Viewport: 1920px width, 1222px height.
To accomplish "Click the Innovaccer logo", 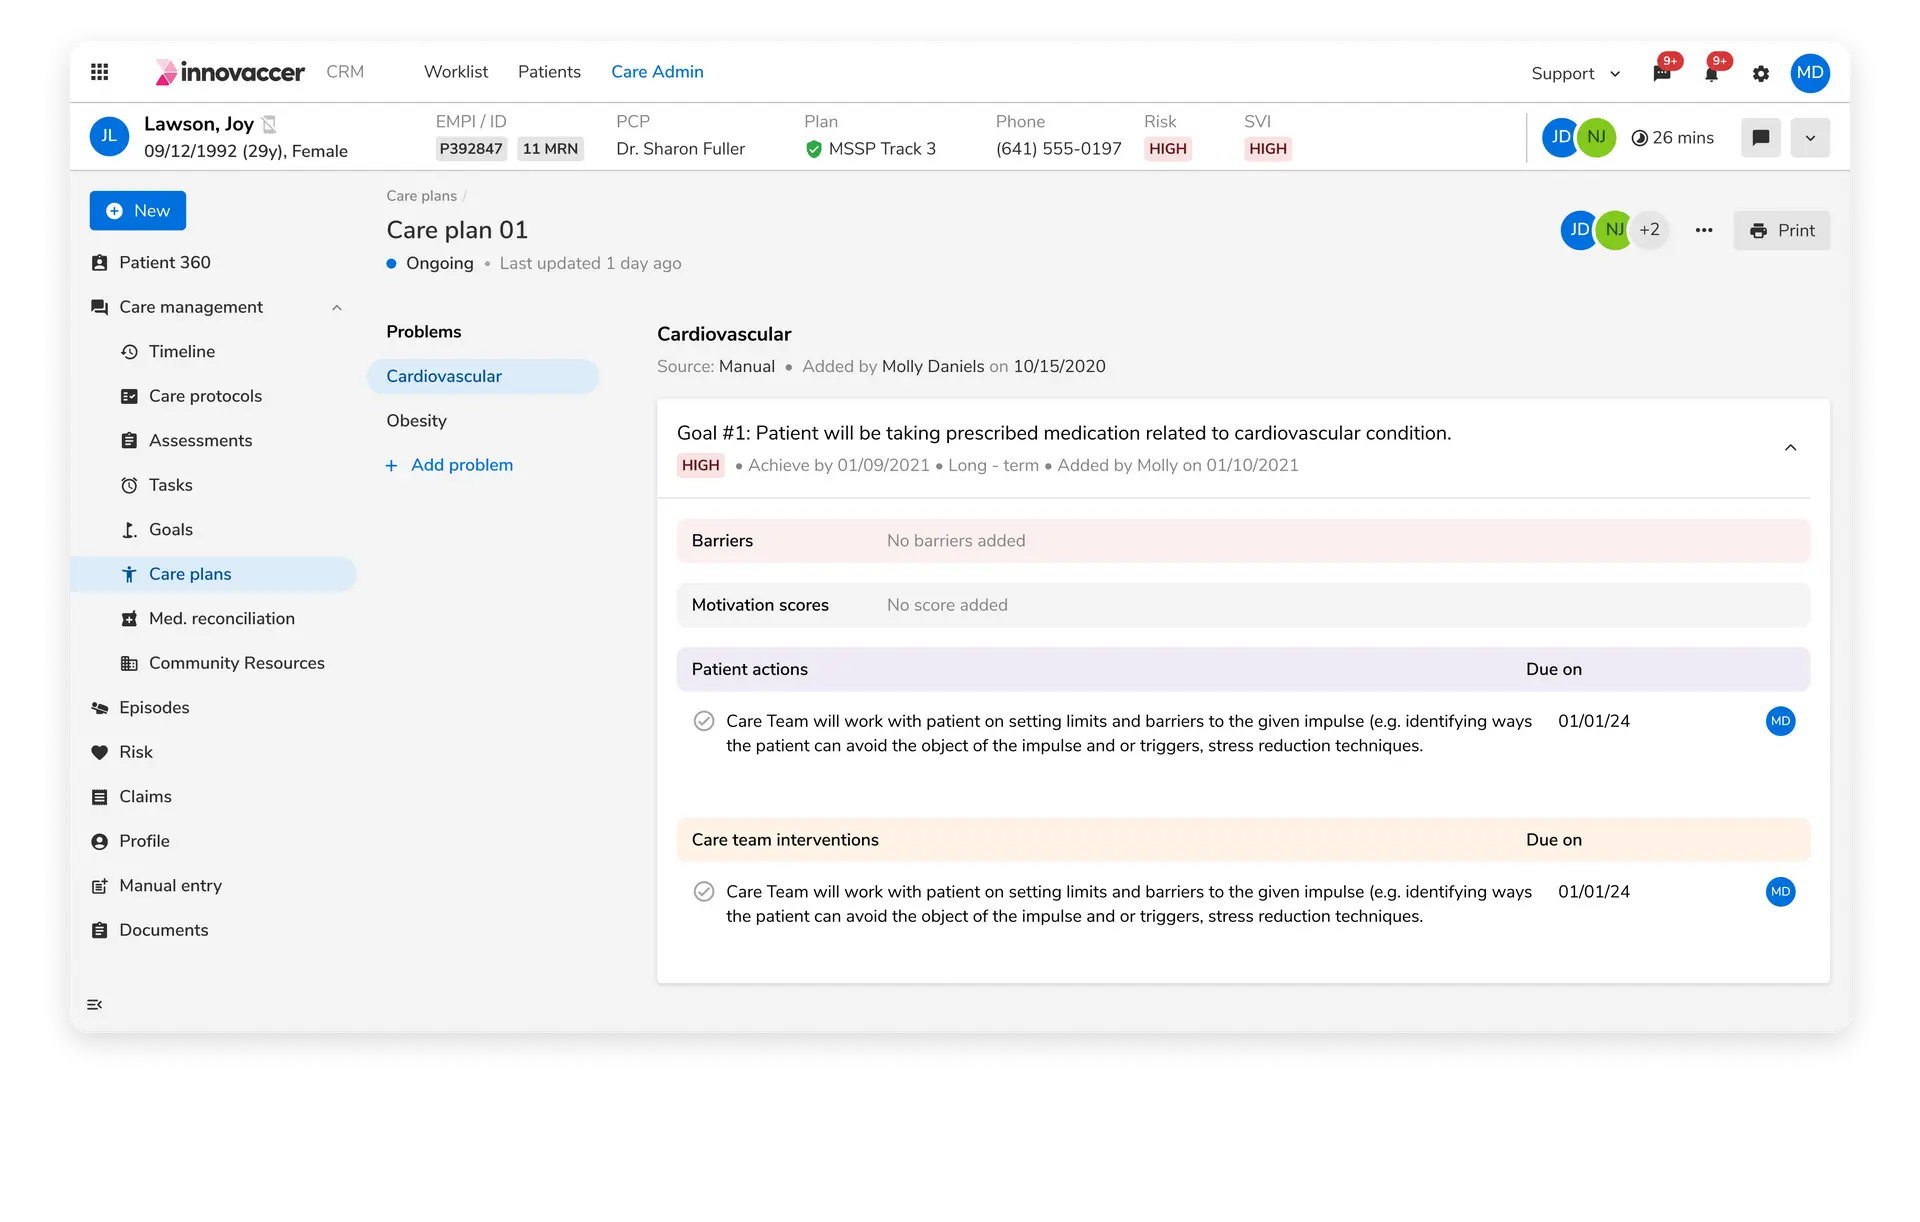I will pos(230,72).
